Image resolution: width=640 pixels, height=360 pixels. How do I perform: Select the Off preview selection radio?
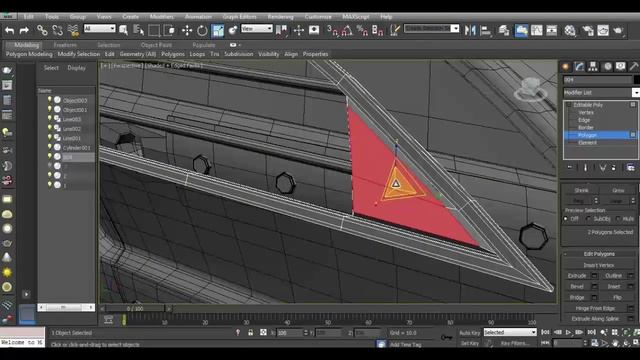coord(566,219)
